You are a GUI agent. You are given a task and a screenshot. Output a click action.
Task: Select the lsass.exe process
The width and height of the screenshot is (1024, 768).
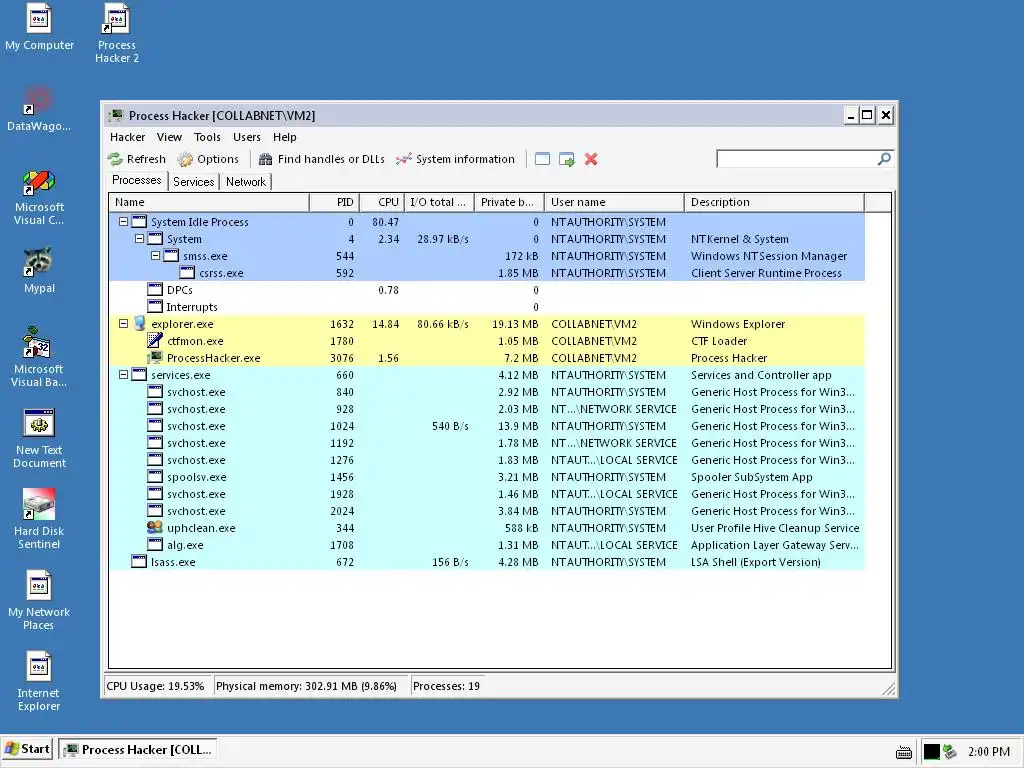click(487, 562)
